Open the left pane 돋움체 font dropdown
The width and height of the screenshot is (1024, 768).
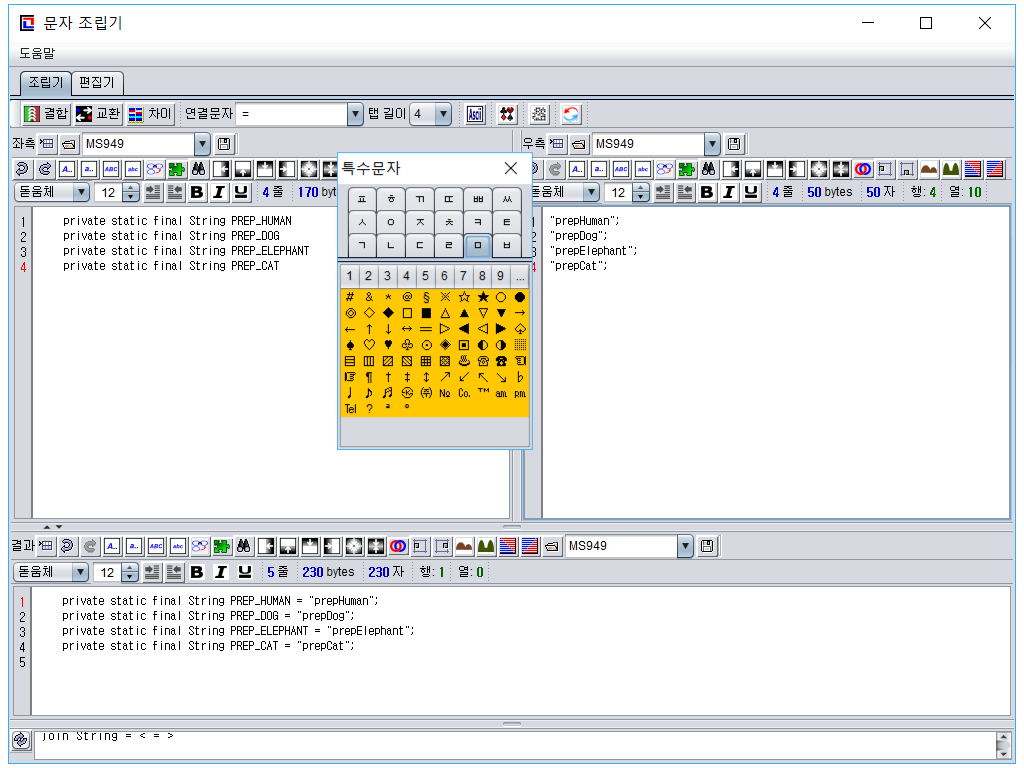(81, 192)
